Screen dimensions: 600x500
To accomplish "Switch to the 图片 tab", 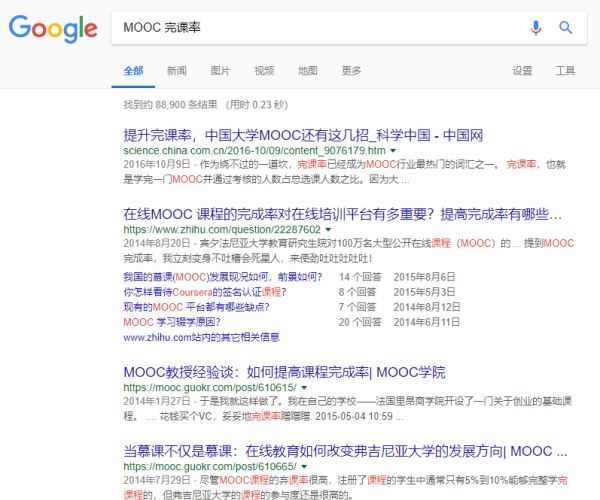I will pyautogui.click(x=220, y=71).
